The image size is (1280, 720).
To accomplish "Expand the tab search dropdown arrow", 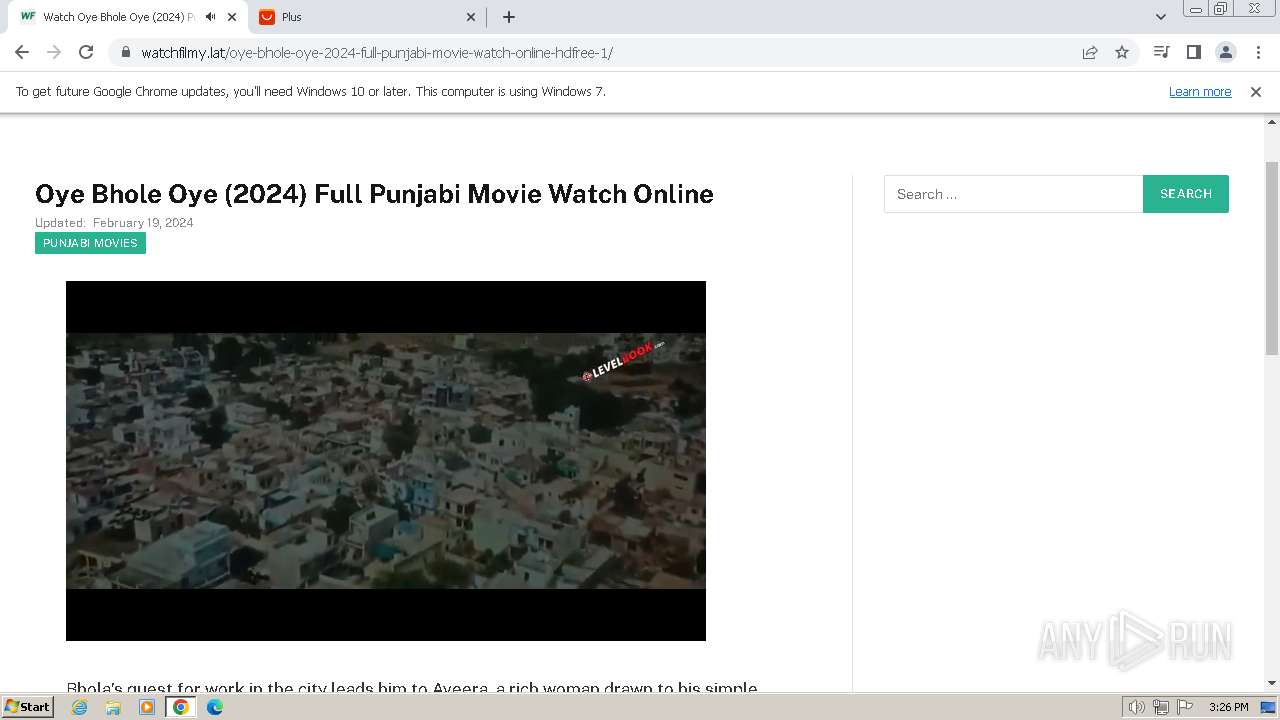I will 1160,17.
